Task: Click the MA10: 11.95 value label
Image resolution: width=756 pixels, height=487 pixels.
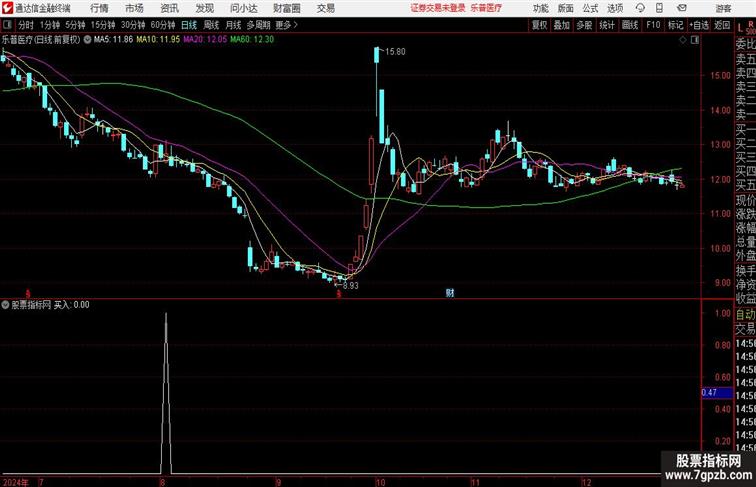Action: pos(158,40)
